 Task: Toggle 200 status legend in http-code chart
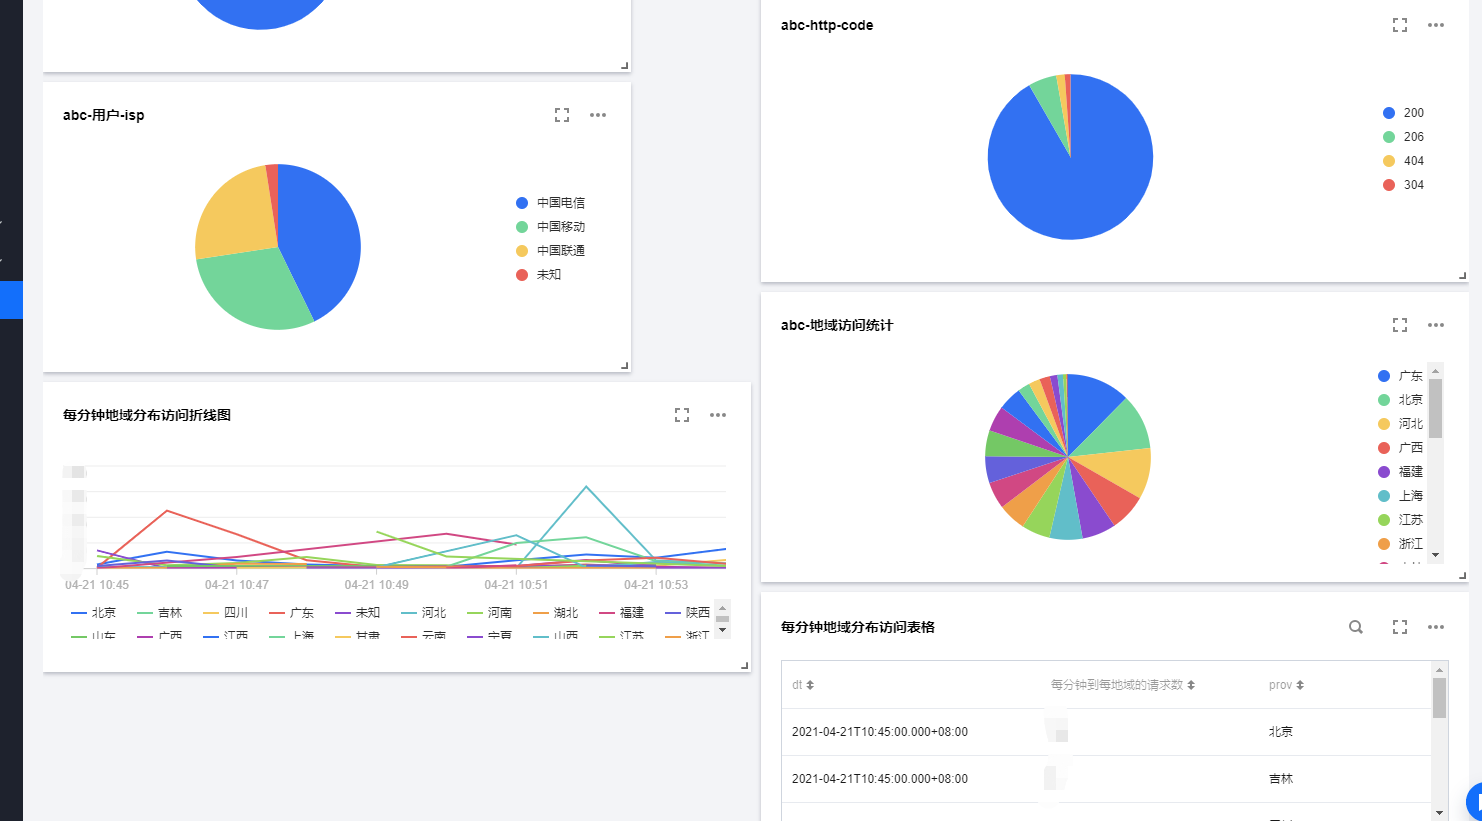click(1404, 113)
